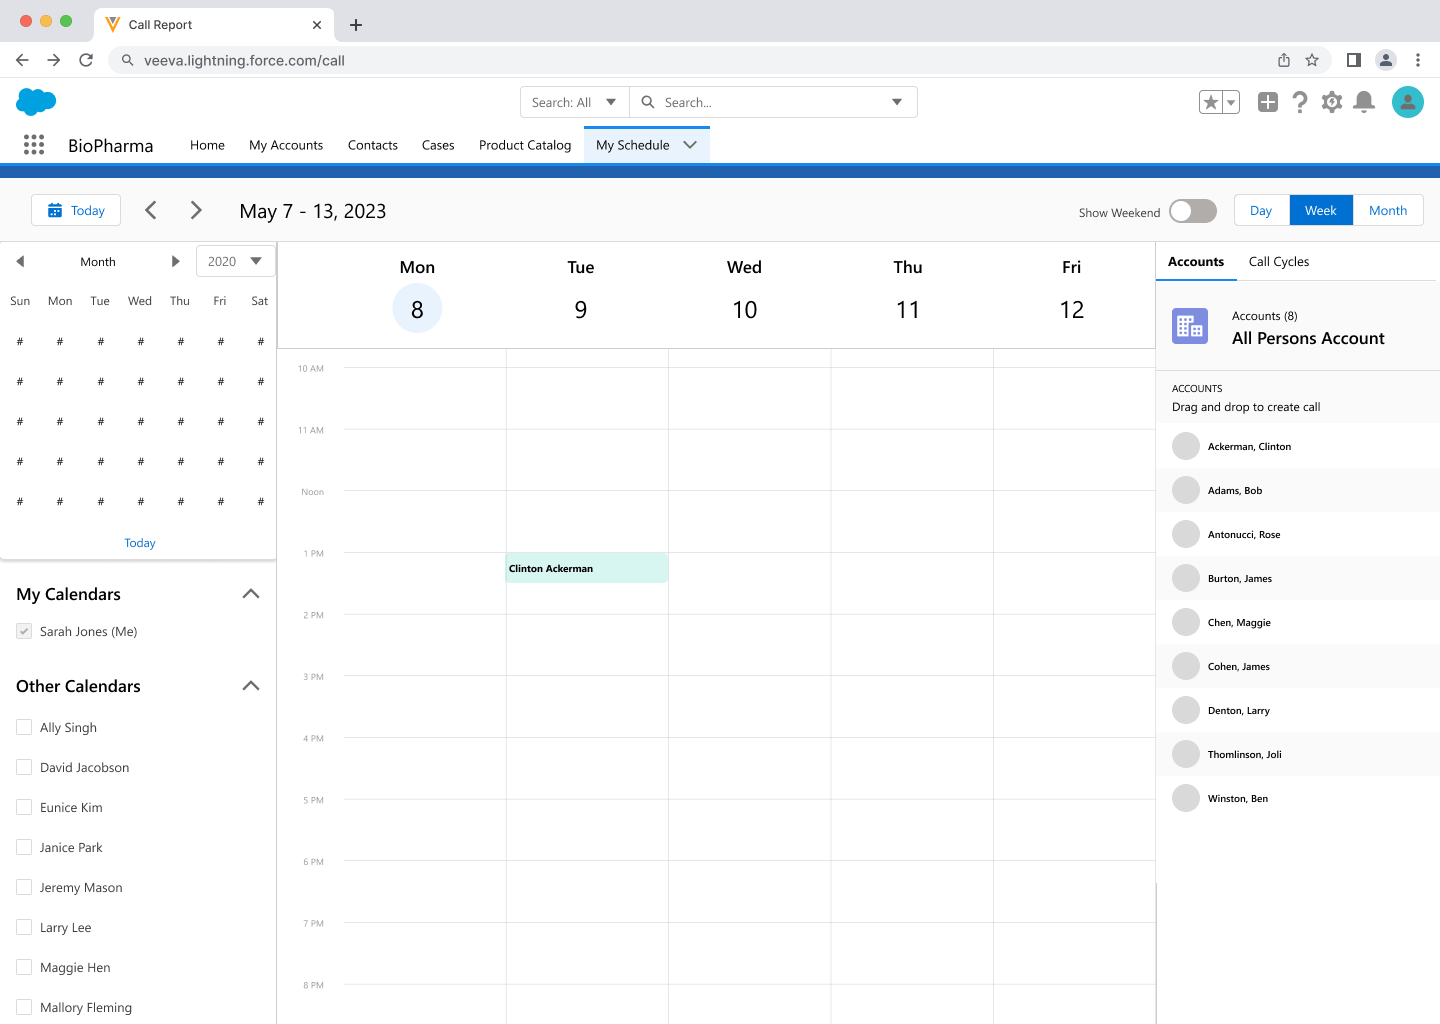1440x1024 pixels.
Task: Open the My Accounts nav tab
Action: 286,145
